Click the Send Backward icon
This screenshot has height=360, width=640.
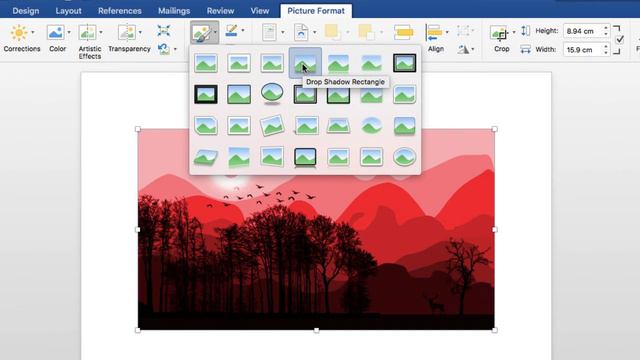coord(366,32)
